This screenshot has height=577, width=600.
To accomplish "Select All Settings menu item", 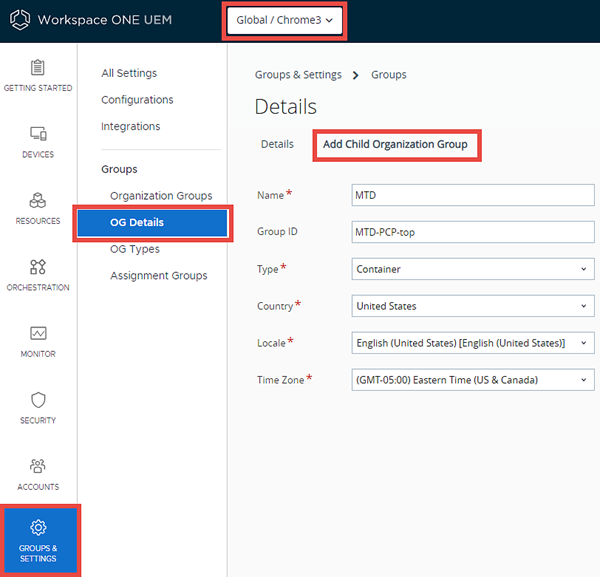I will pos(129,73).
